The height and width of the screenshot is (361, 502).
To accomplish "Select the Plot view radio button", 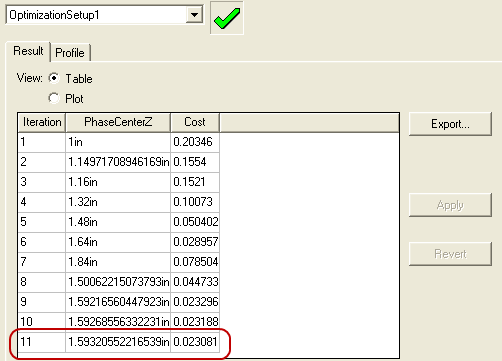I will 54,98.
